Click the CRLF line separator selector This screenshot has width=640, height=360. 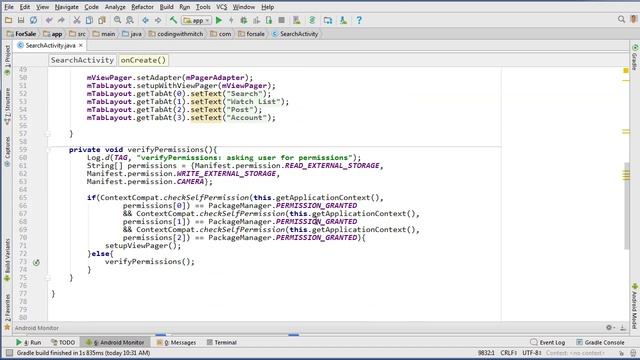pyautogui.click(x=509, y=353)
